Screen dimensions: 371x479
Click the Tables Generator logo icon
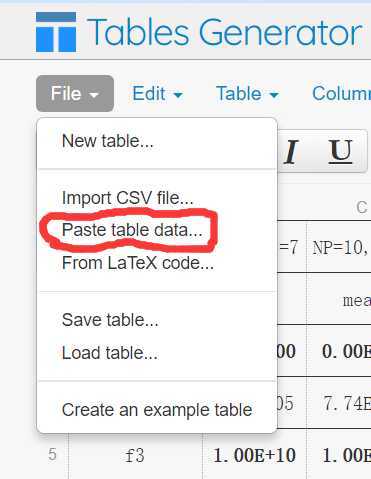[x=56, y=32]
